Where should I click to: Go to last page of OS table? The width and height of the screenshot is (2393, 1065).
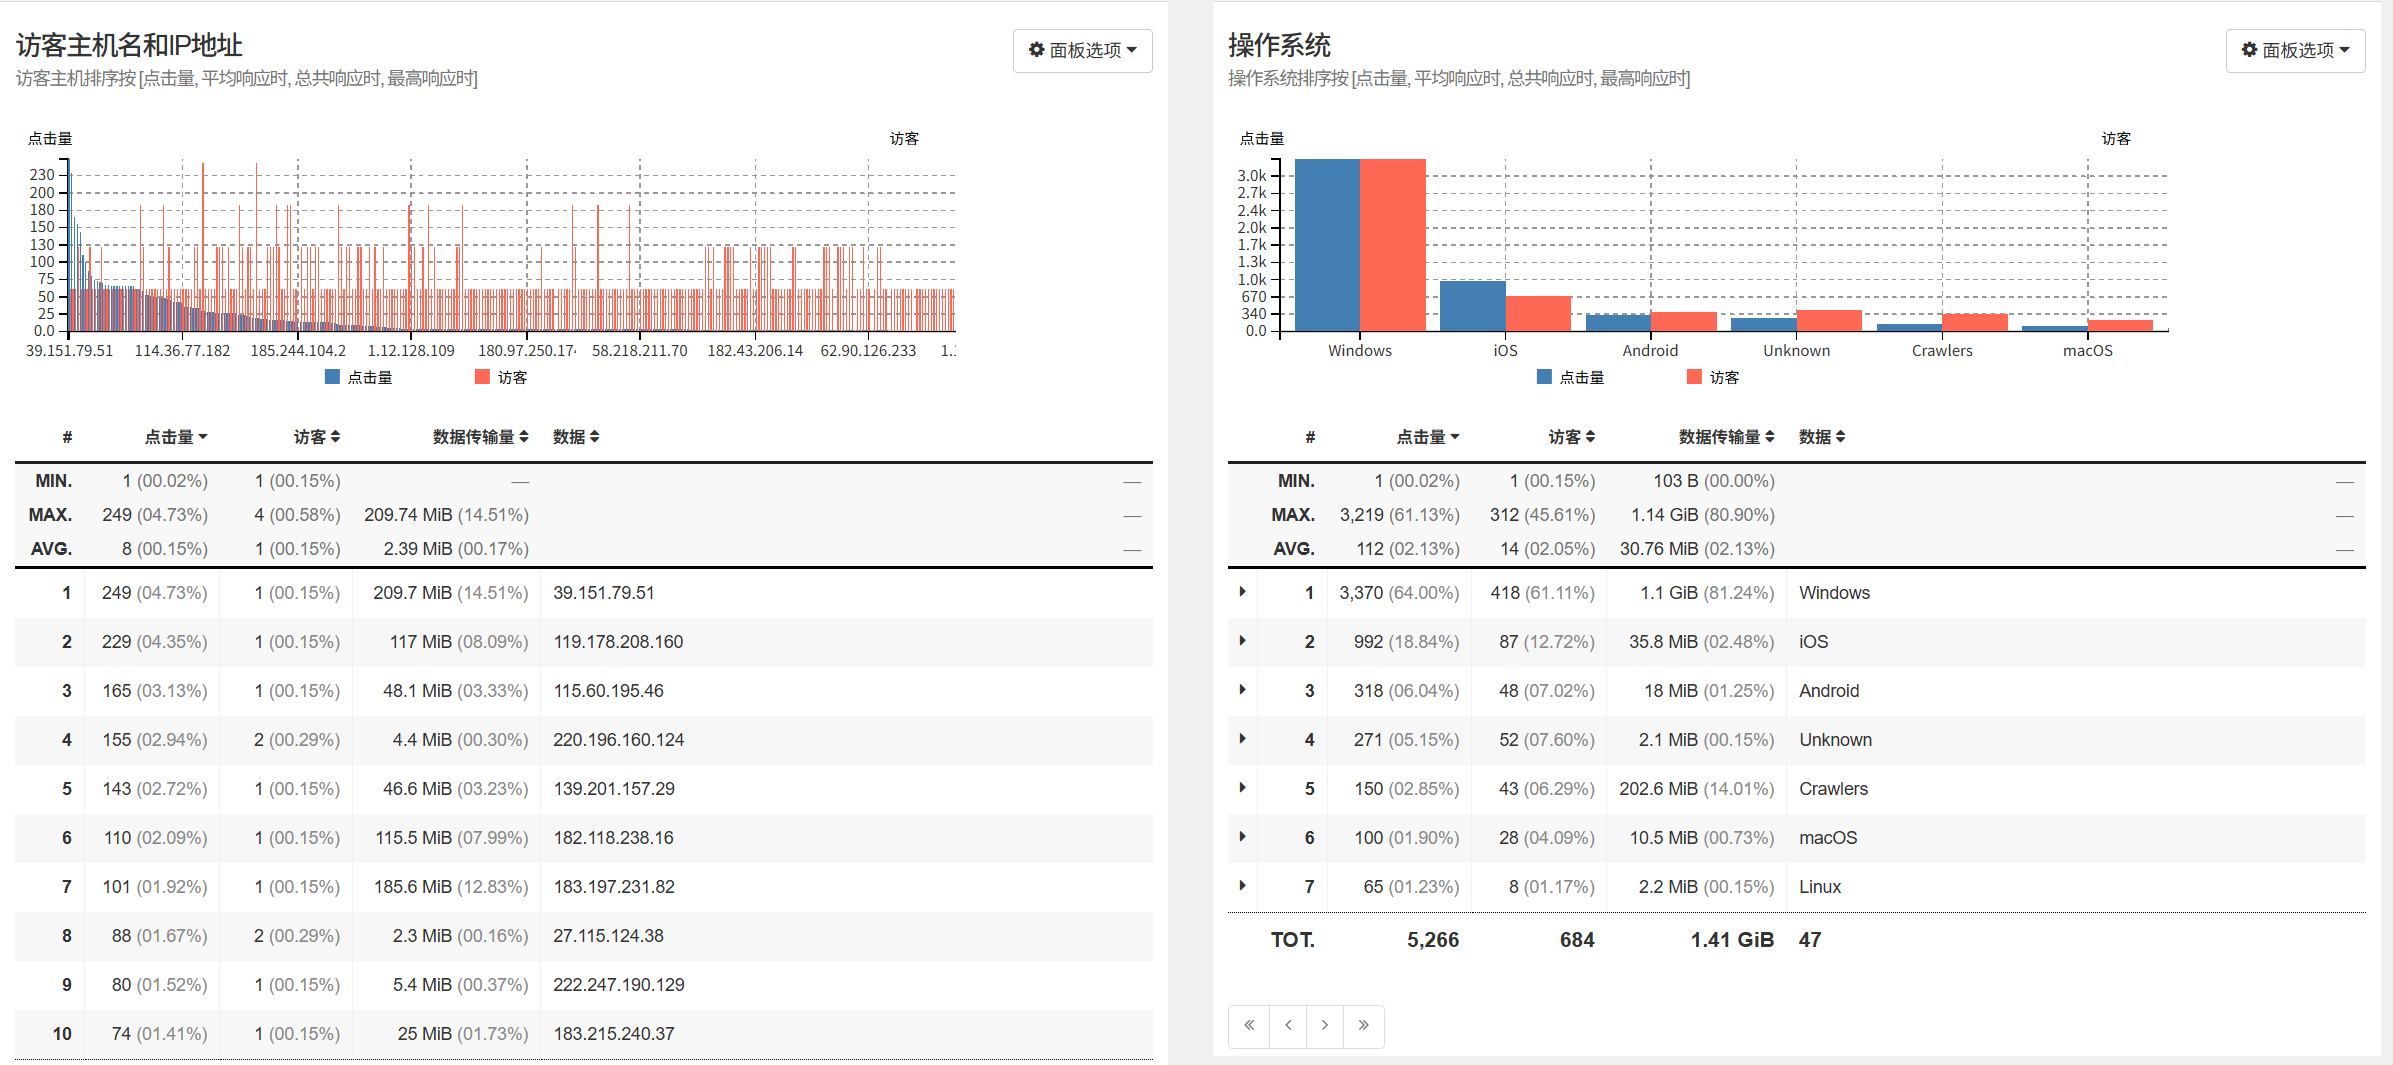click(1364, 1026)
